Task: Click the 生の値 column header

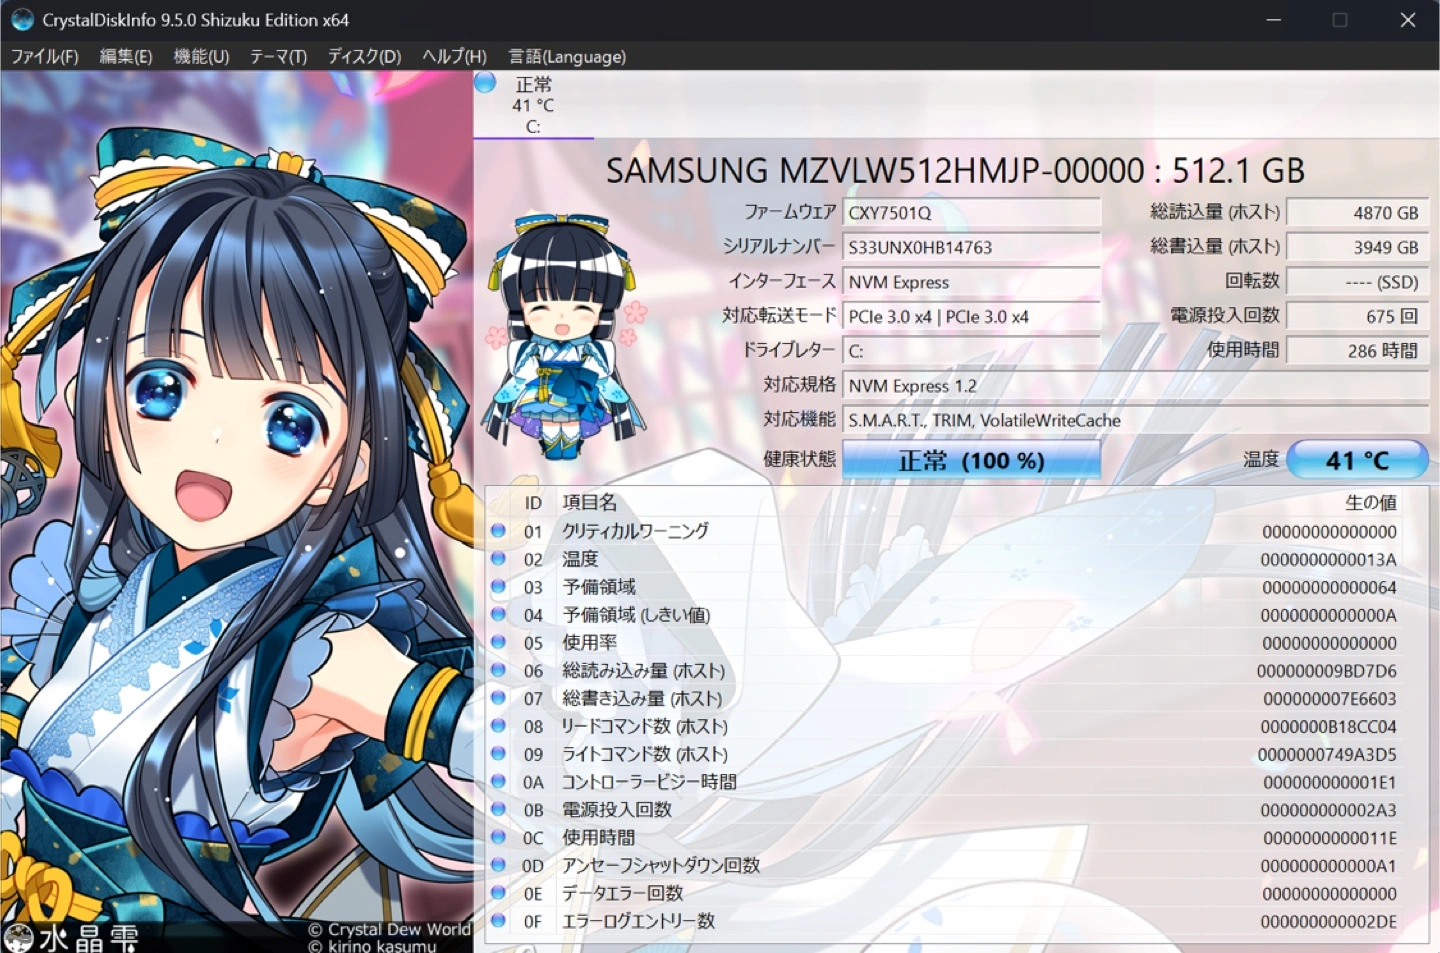Action: [1371, 502]
